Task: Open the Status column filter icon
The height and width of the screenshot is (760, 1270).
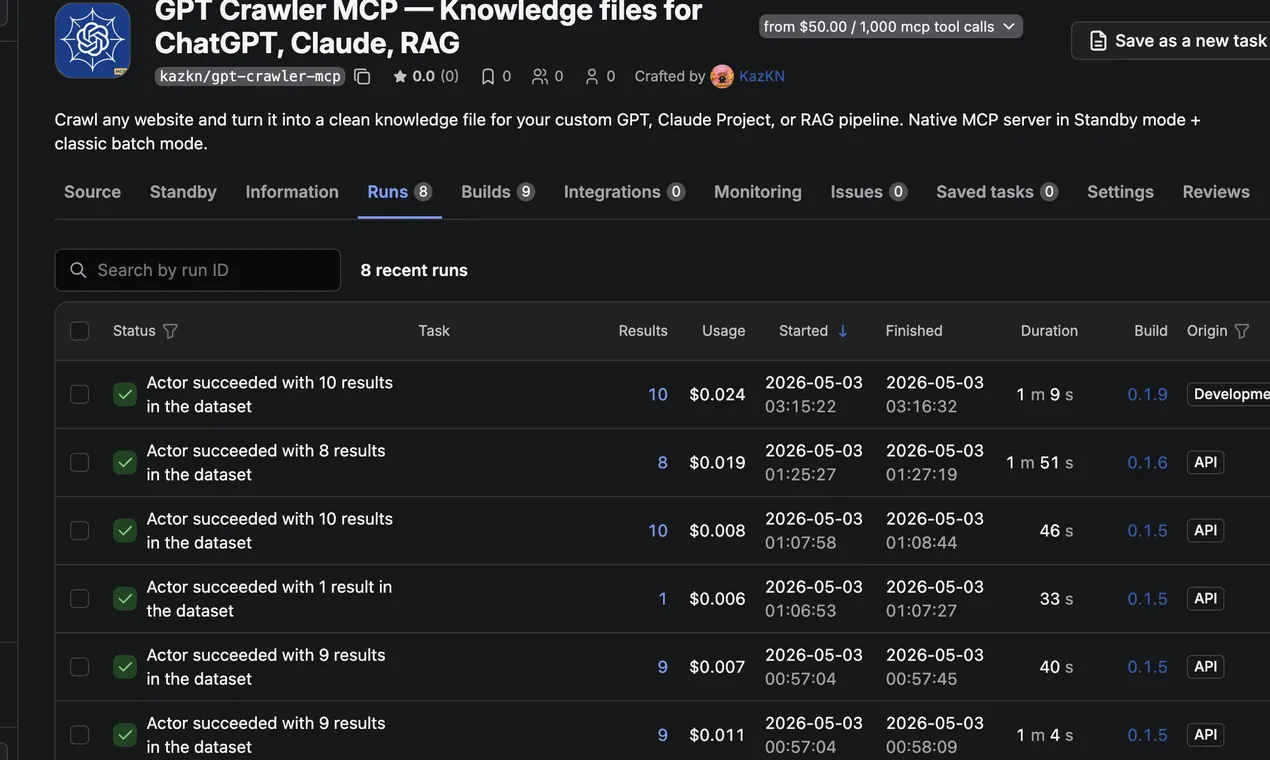Action: point(170,331)
